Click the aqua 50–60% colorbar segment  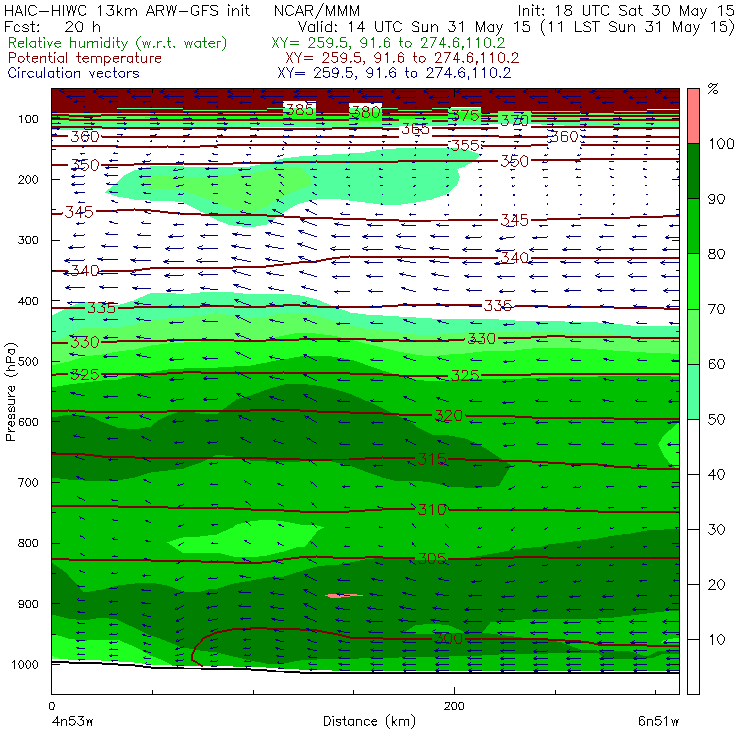tap(693, 392)
